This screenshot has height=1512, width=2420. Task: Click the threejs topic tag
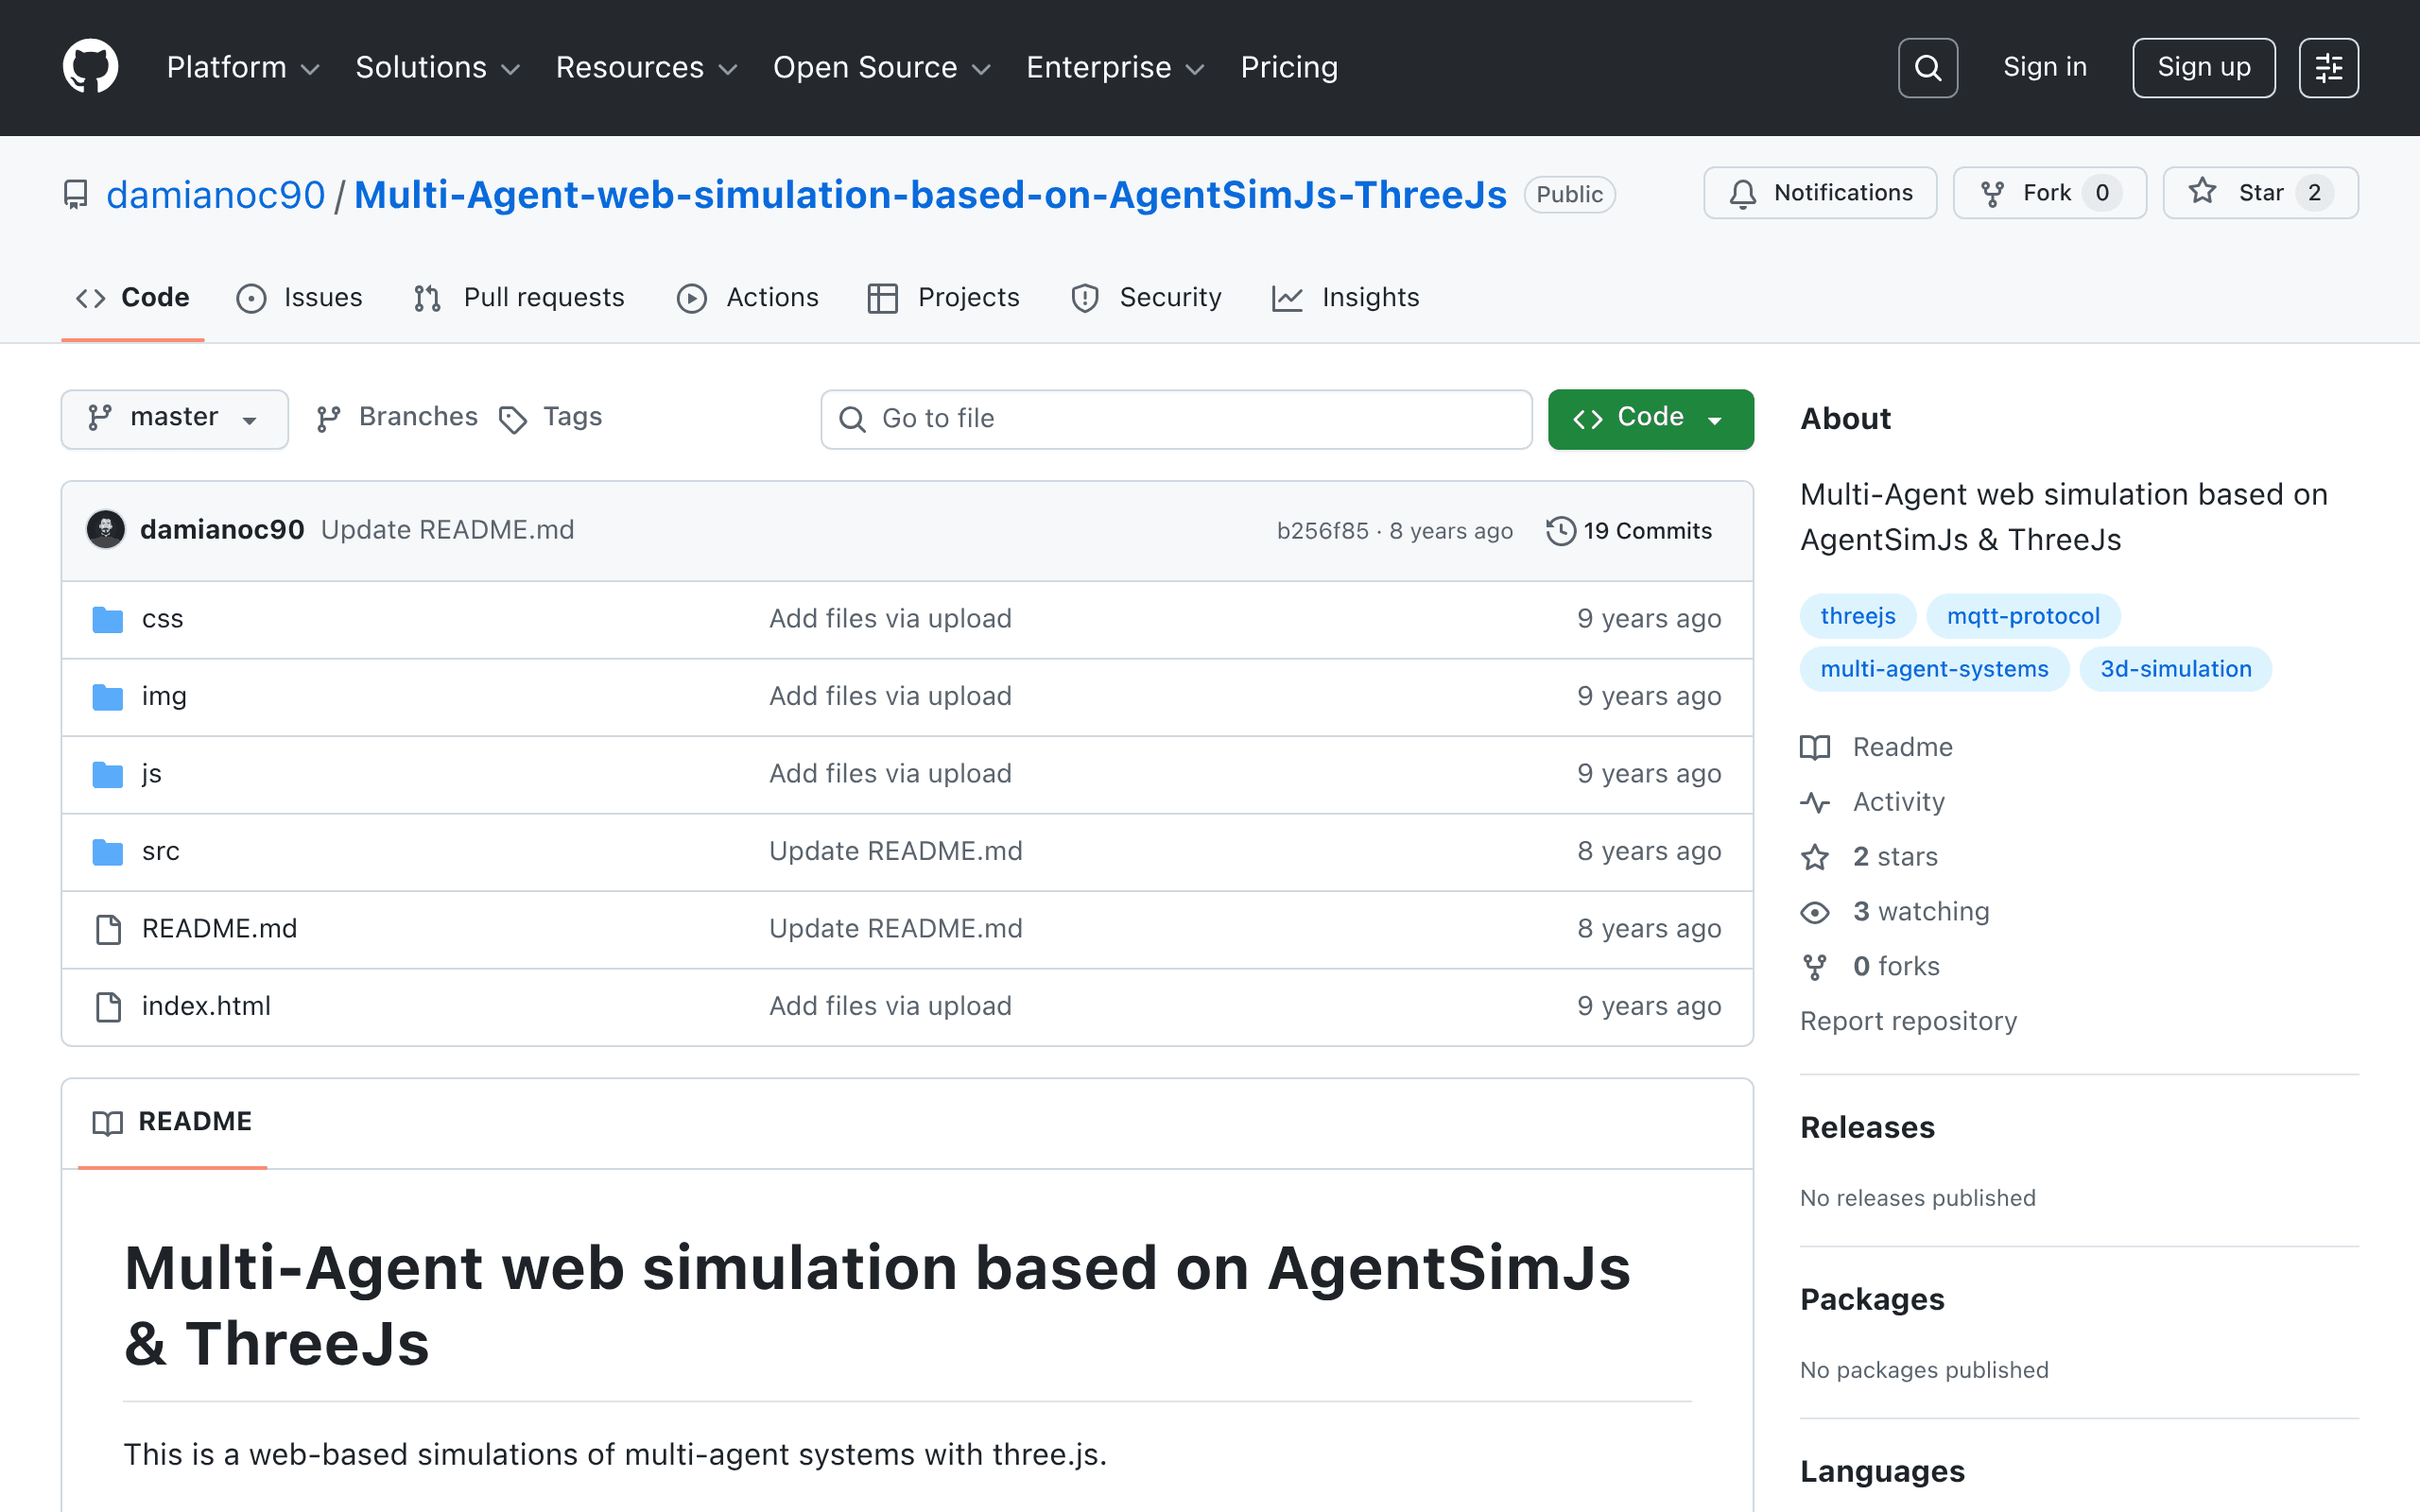[x=1858, y=616]
